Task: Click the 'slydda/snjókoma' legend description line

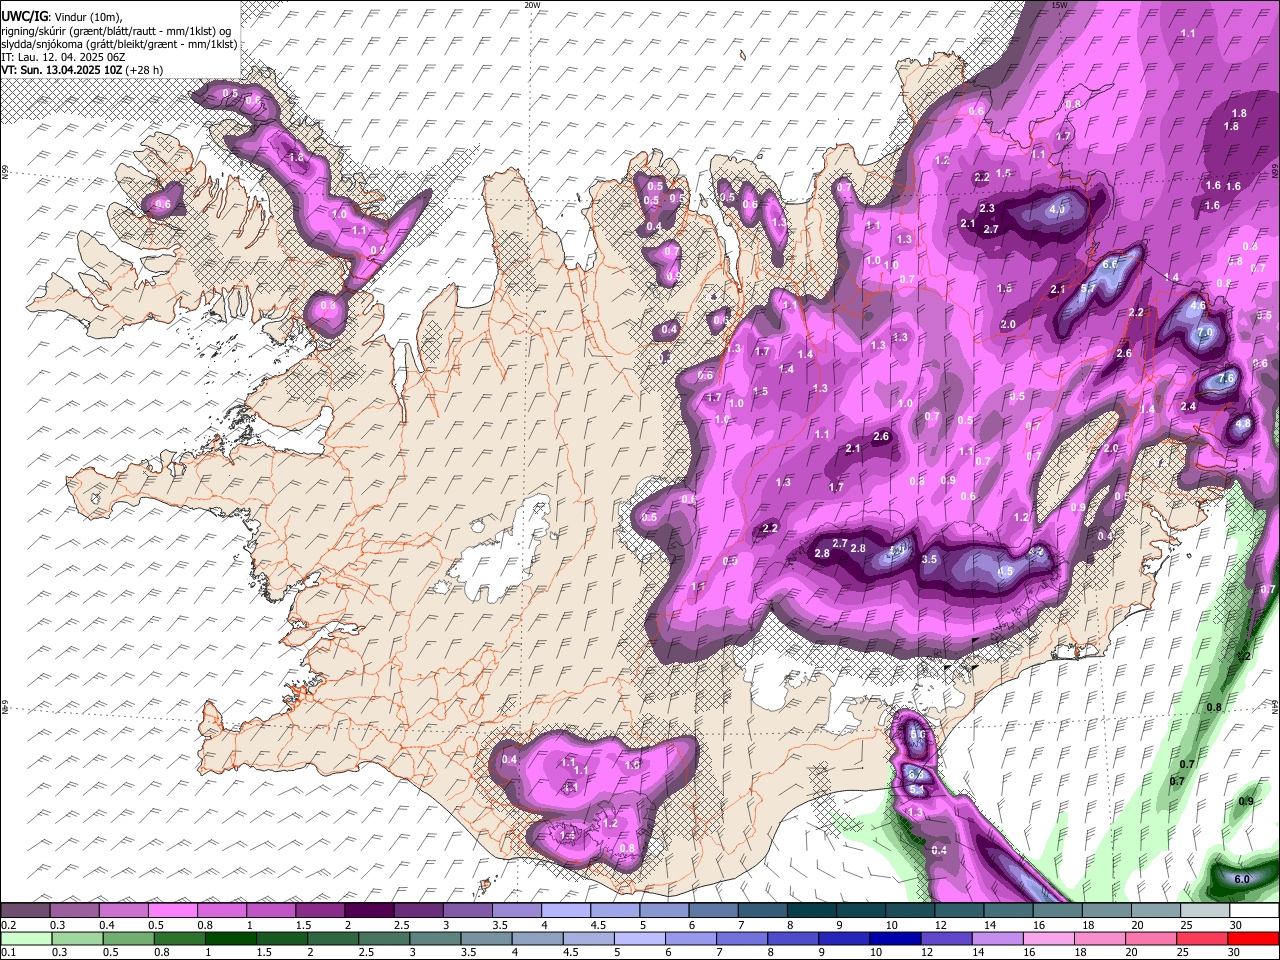Action: (119, 44)
